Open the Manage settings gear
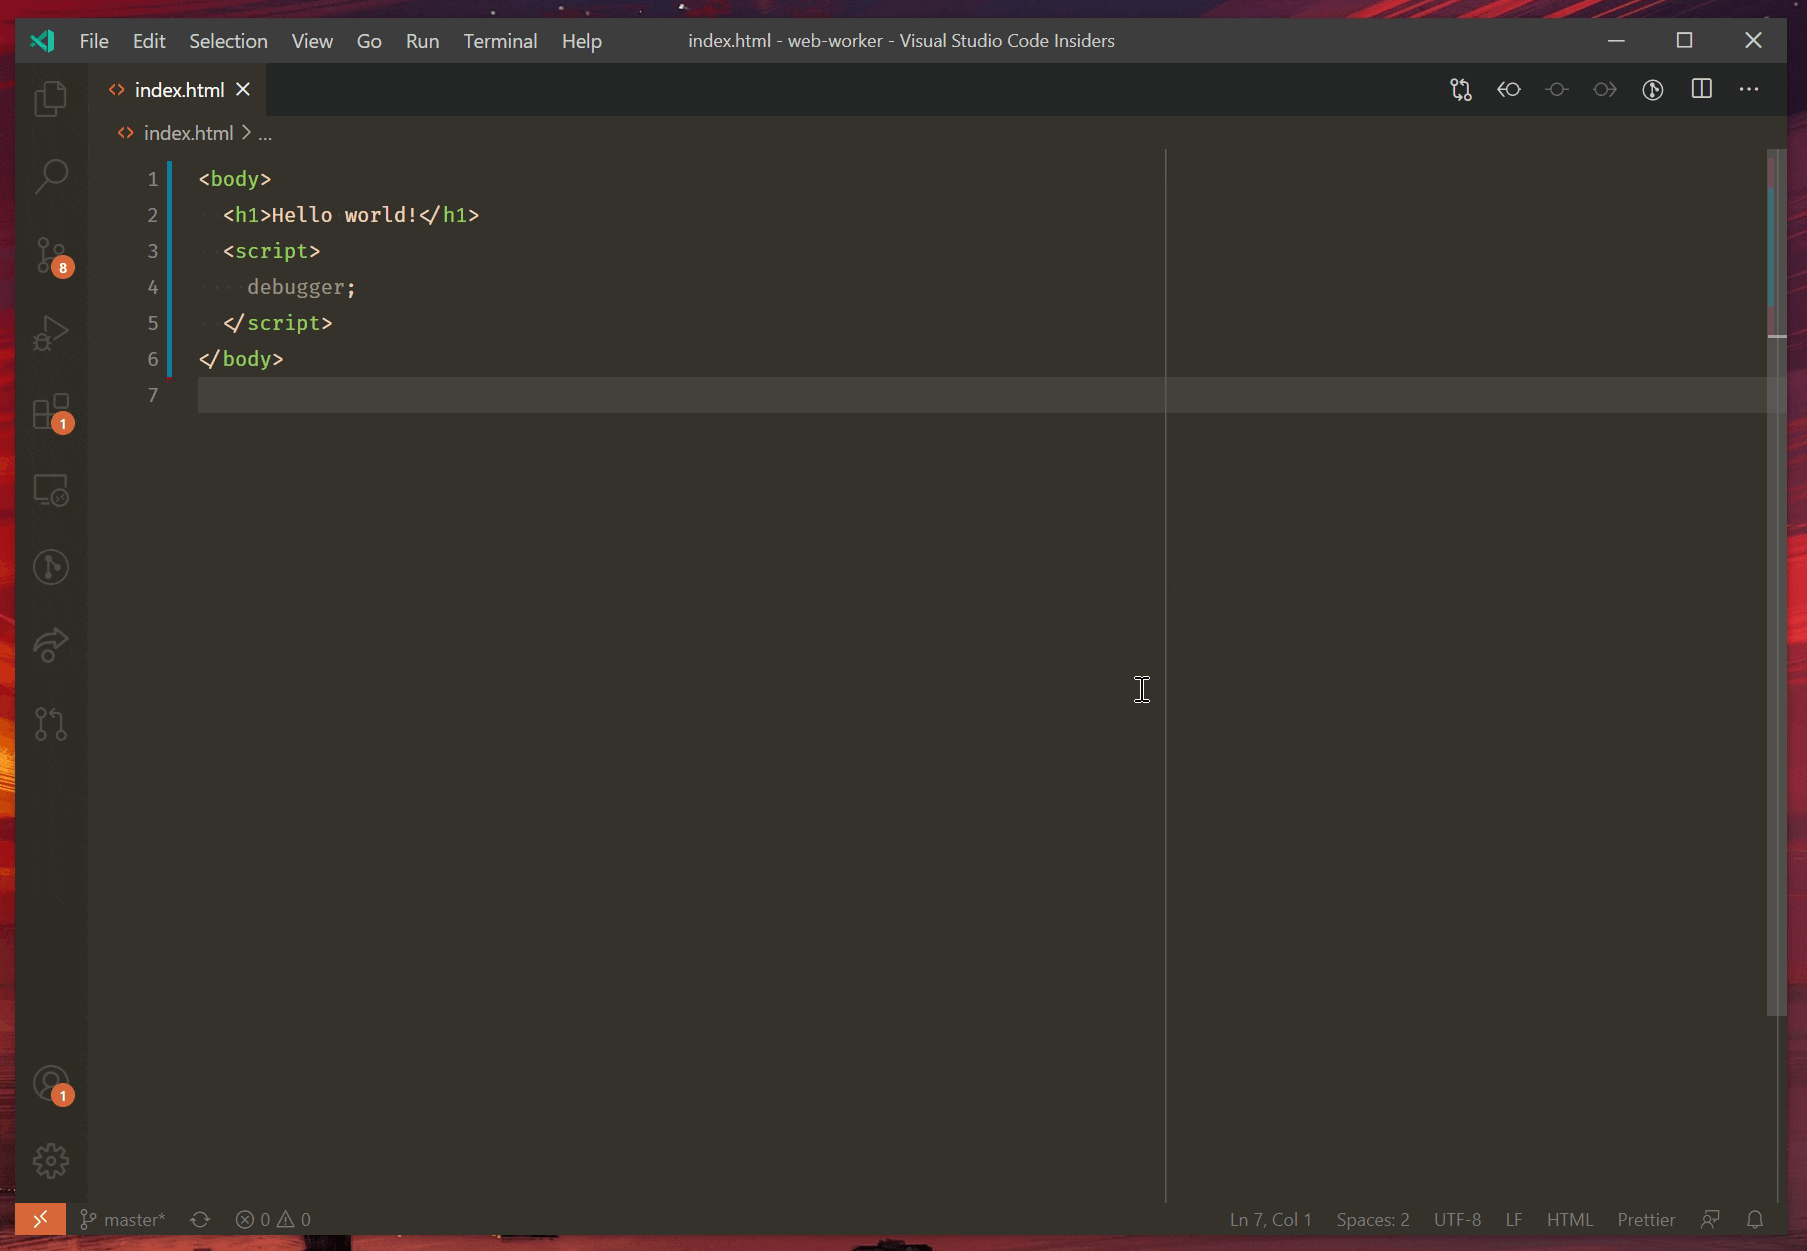Image resolution: width=1807 pixels, height=1251 pixels. tap(50, 1160)
